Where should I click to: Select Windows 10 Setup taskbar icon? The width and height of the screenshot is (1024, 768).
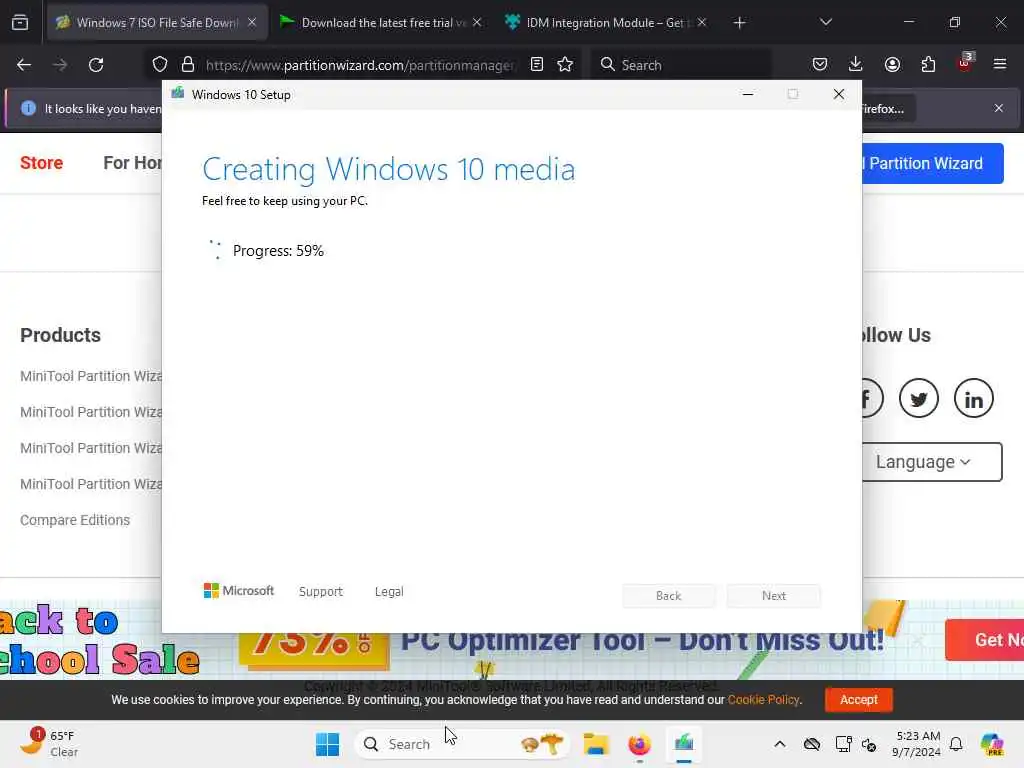[684, 744]
